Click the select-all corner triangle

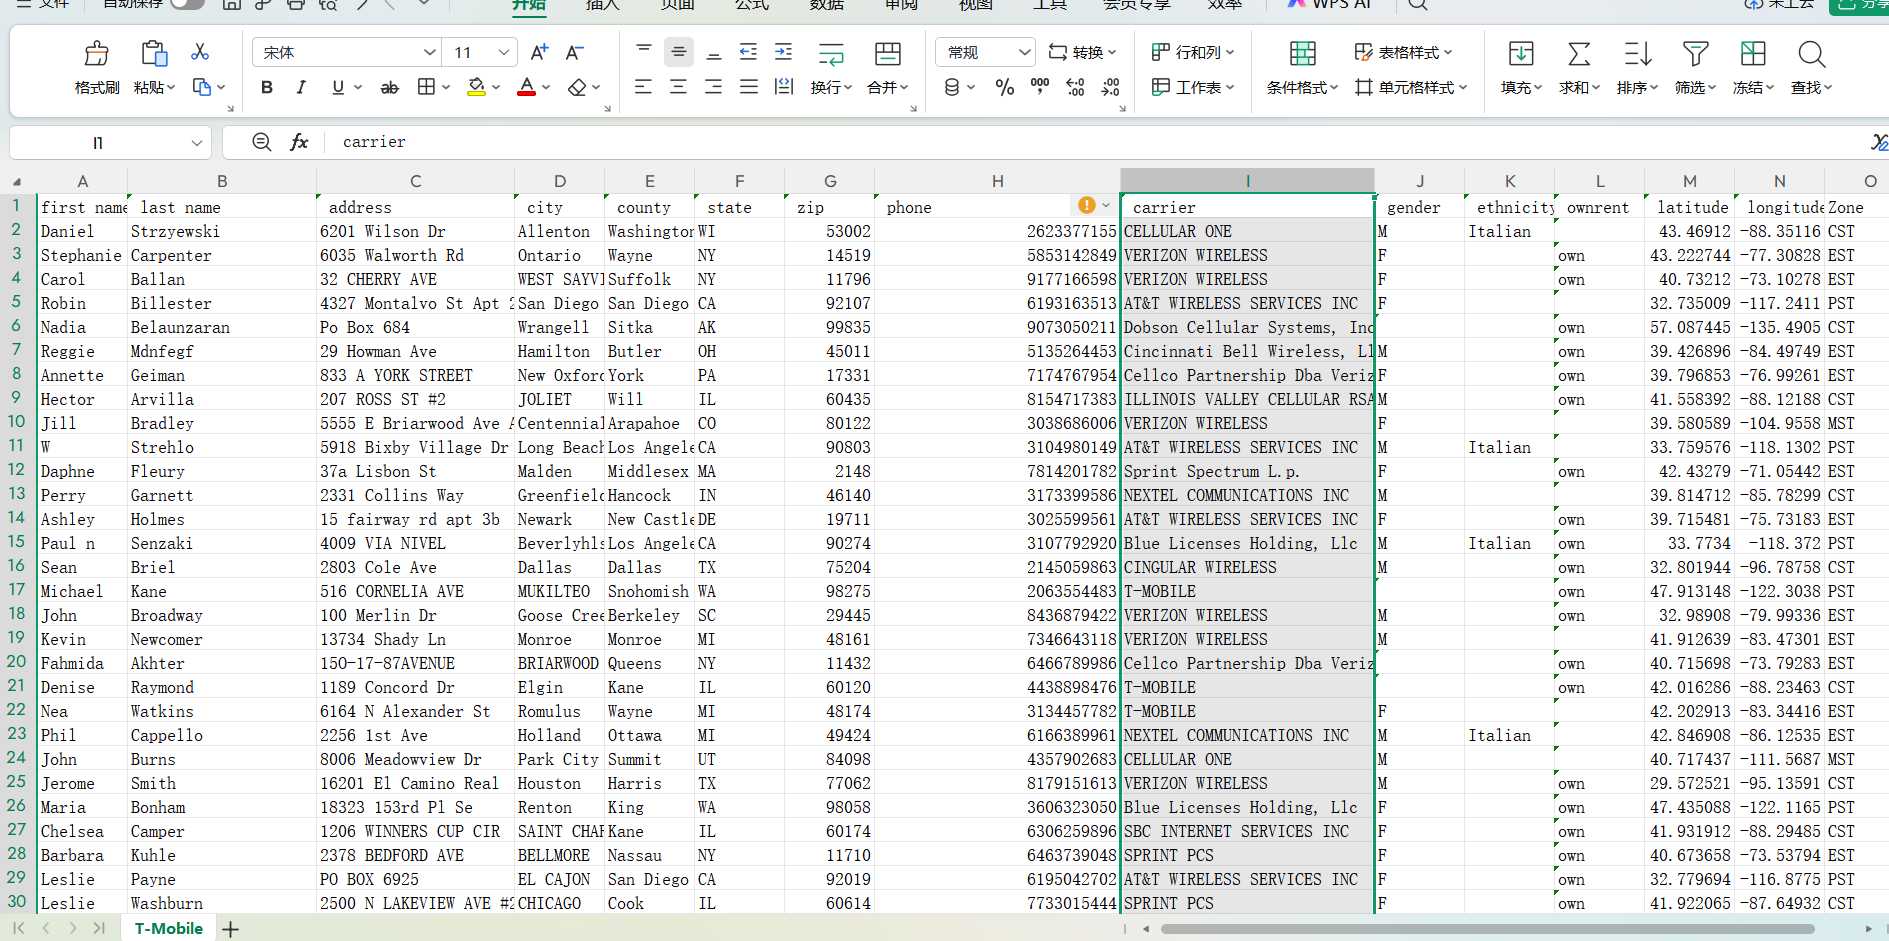pyautogui.click(x=17, y=182)
